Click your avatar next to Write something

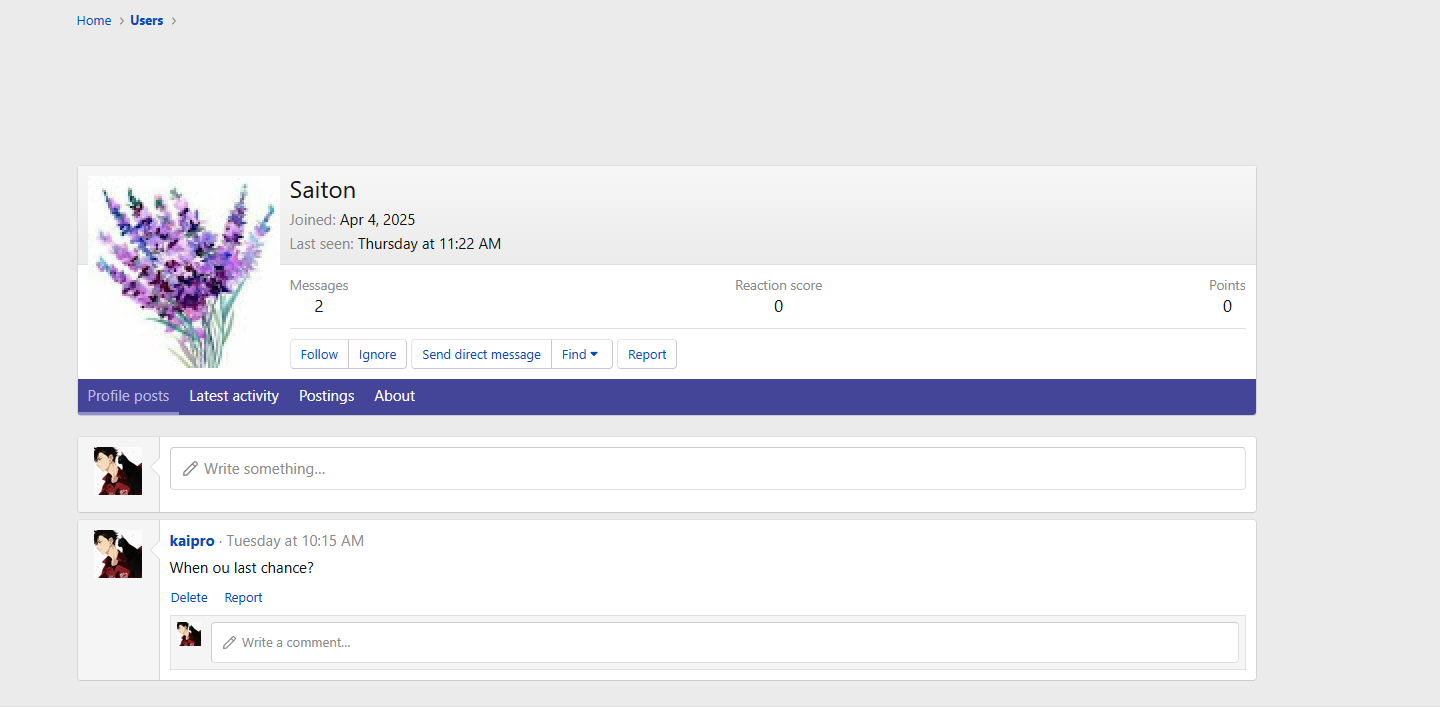(118, 471)
